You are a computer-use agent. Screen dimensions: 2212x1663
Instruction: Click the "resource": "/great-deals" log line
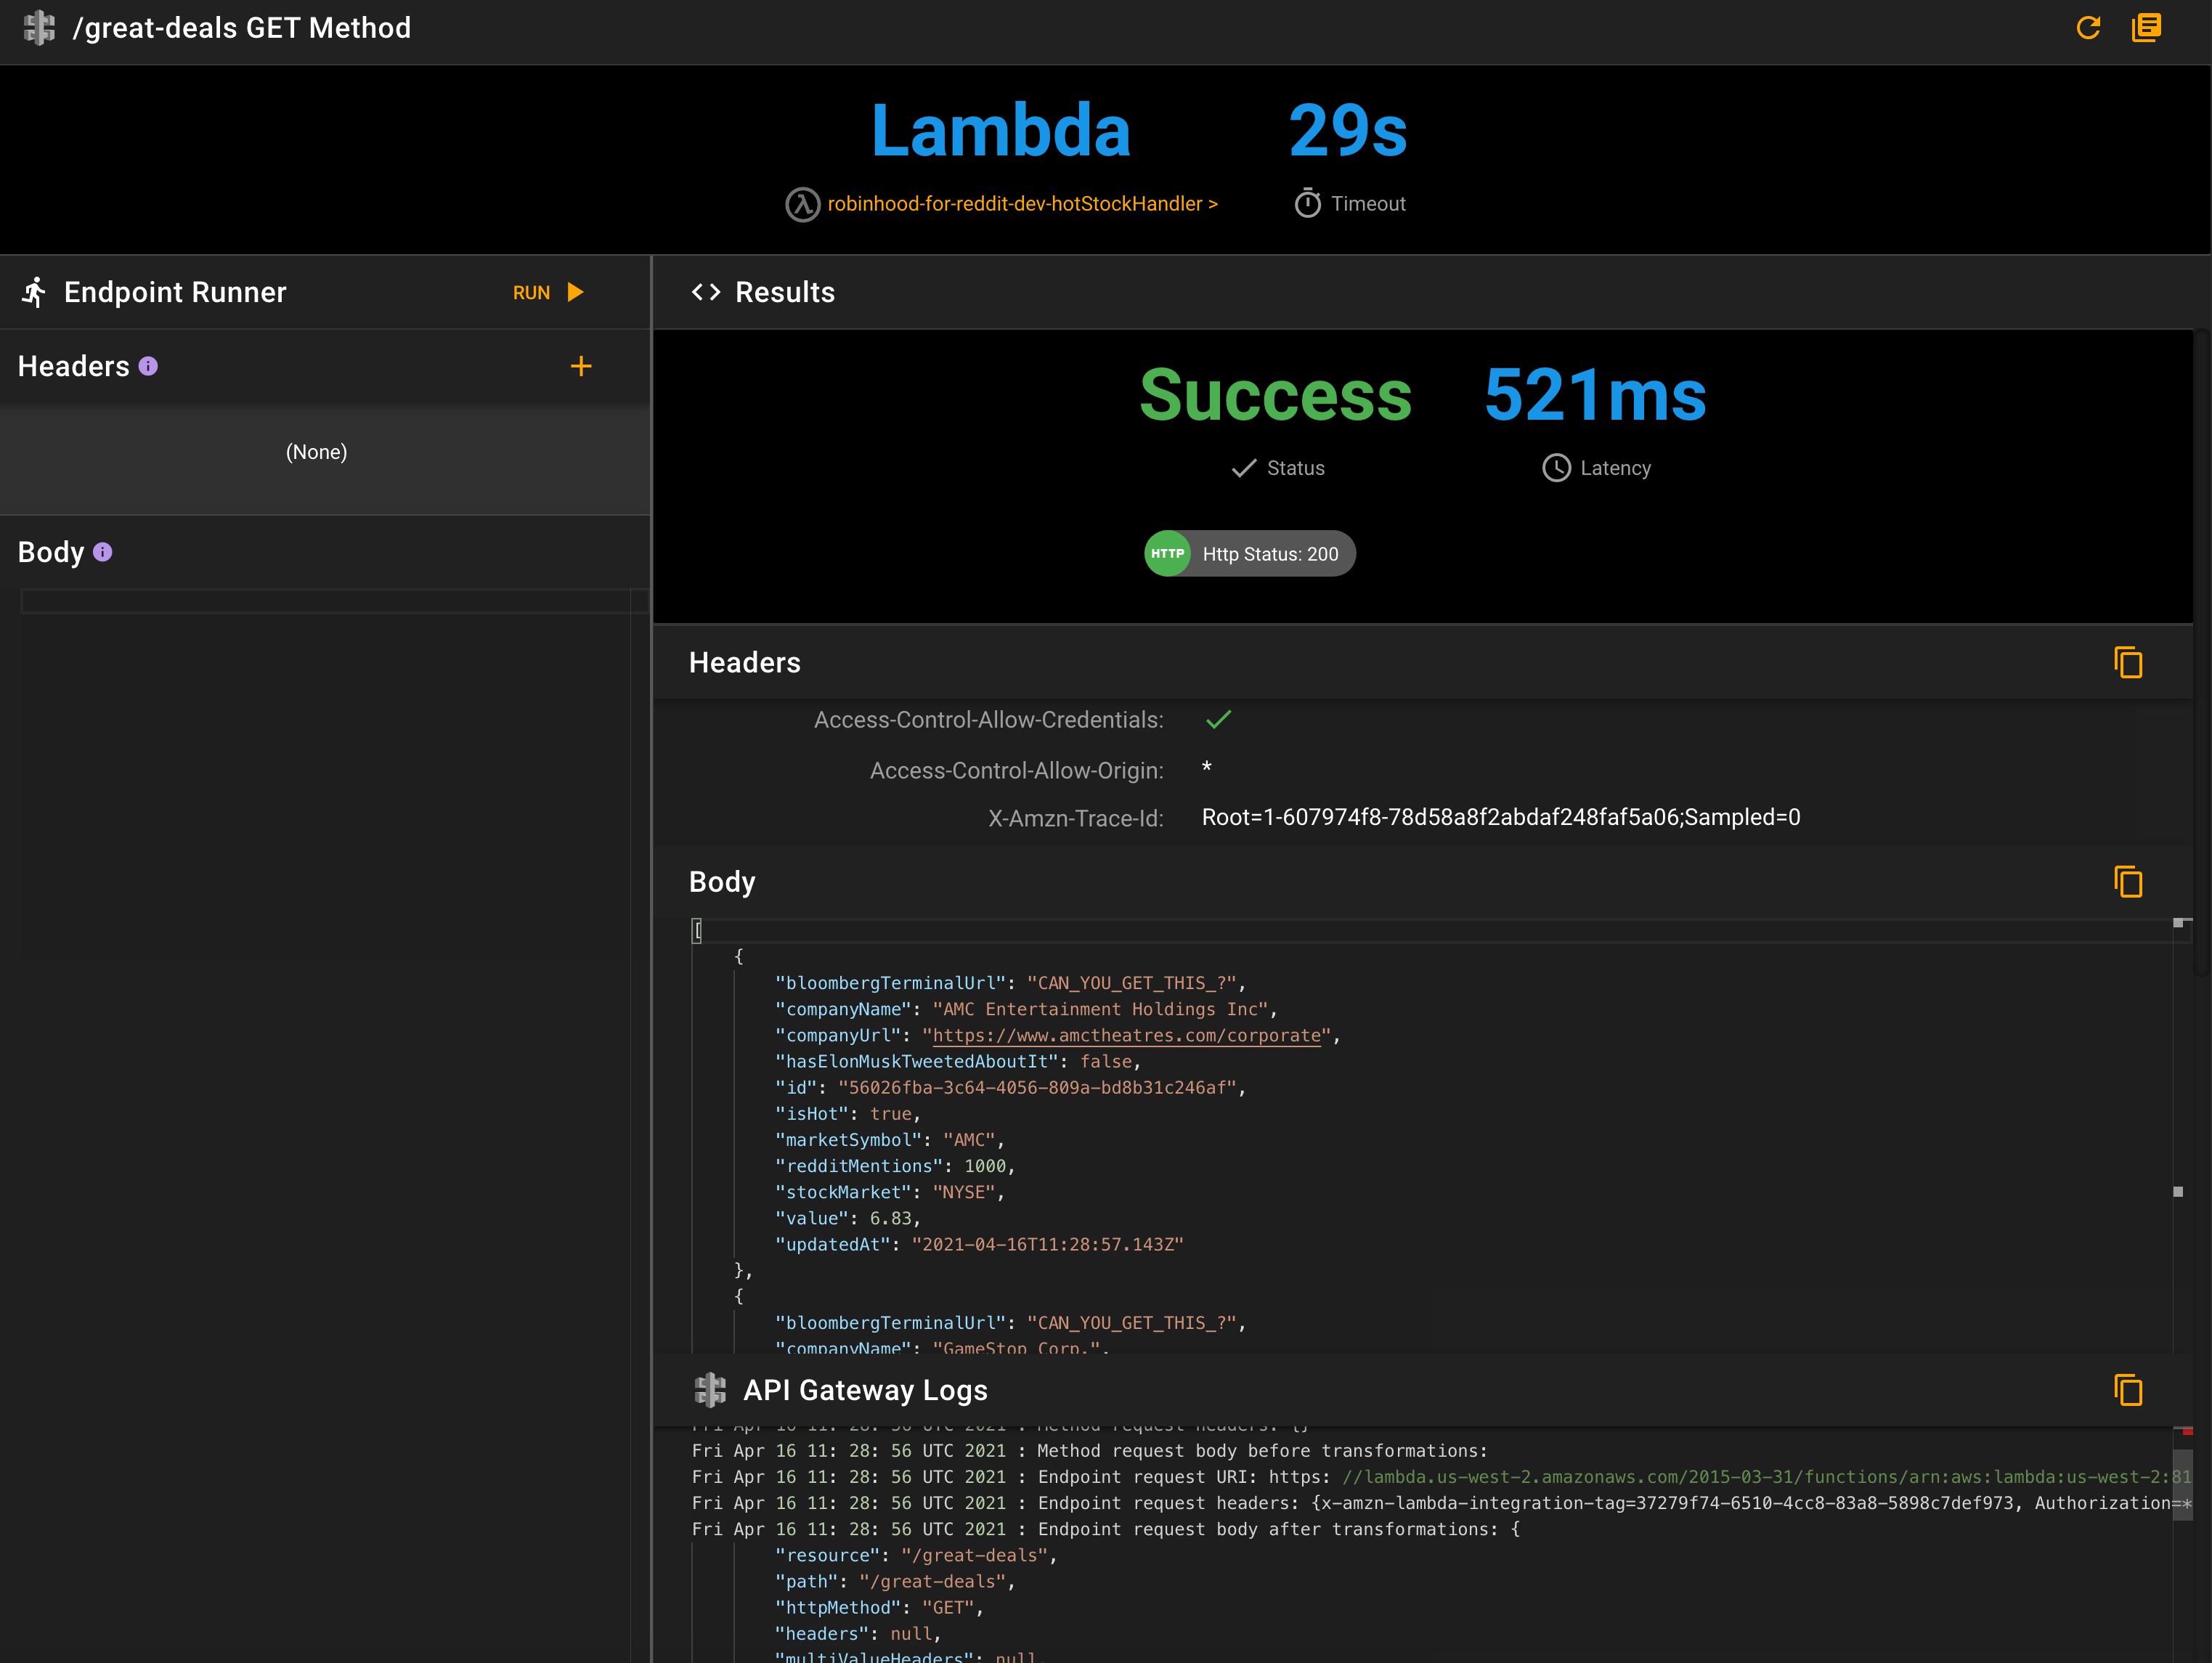[916, 1555]
